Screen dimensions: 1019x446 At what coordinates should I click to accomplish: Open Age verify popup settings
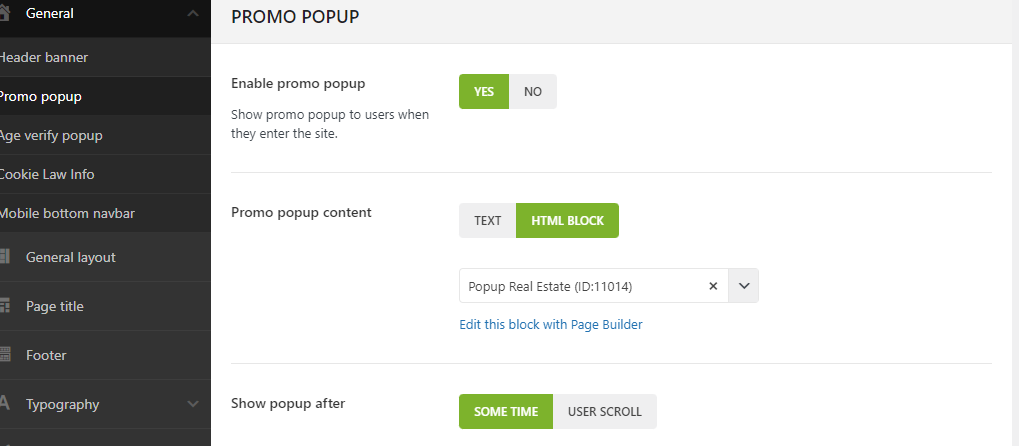pos(52,135)
